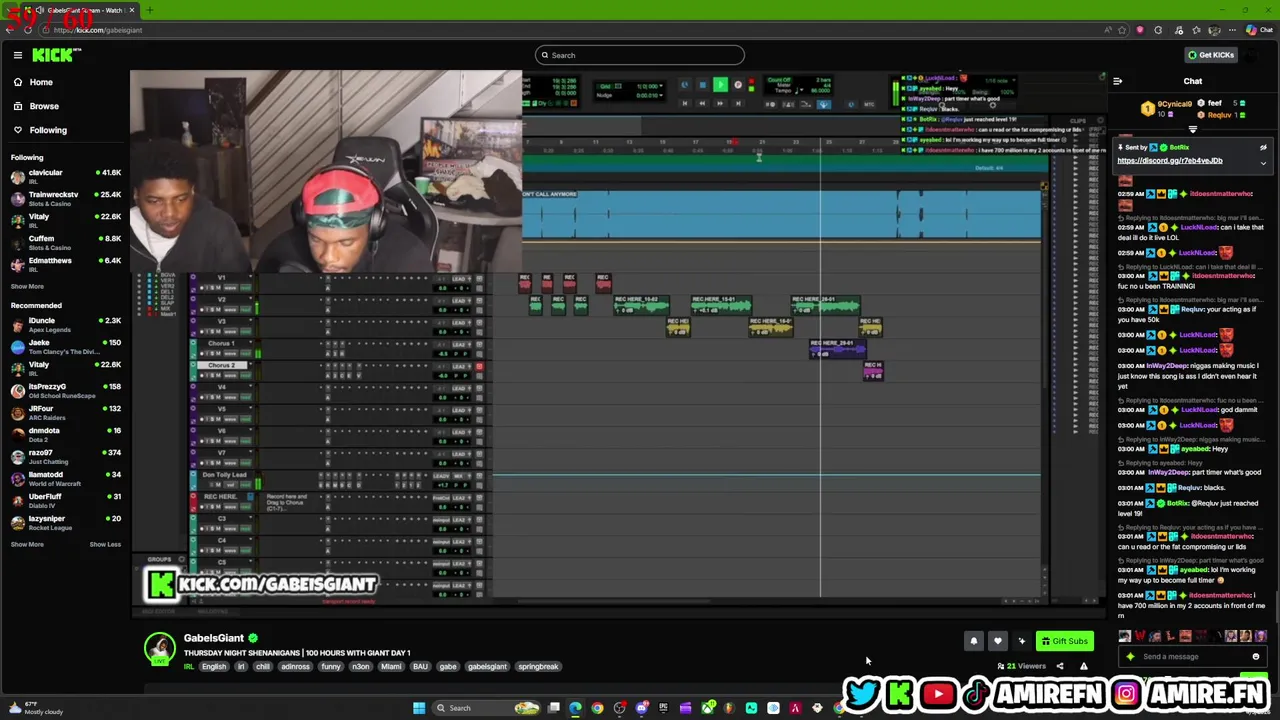Expand the chat leaderboard handle

click(1192, 130)
